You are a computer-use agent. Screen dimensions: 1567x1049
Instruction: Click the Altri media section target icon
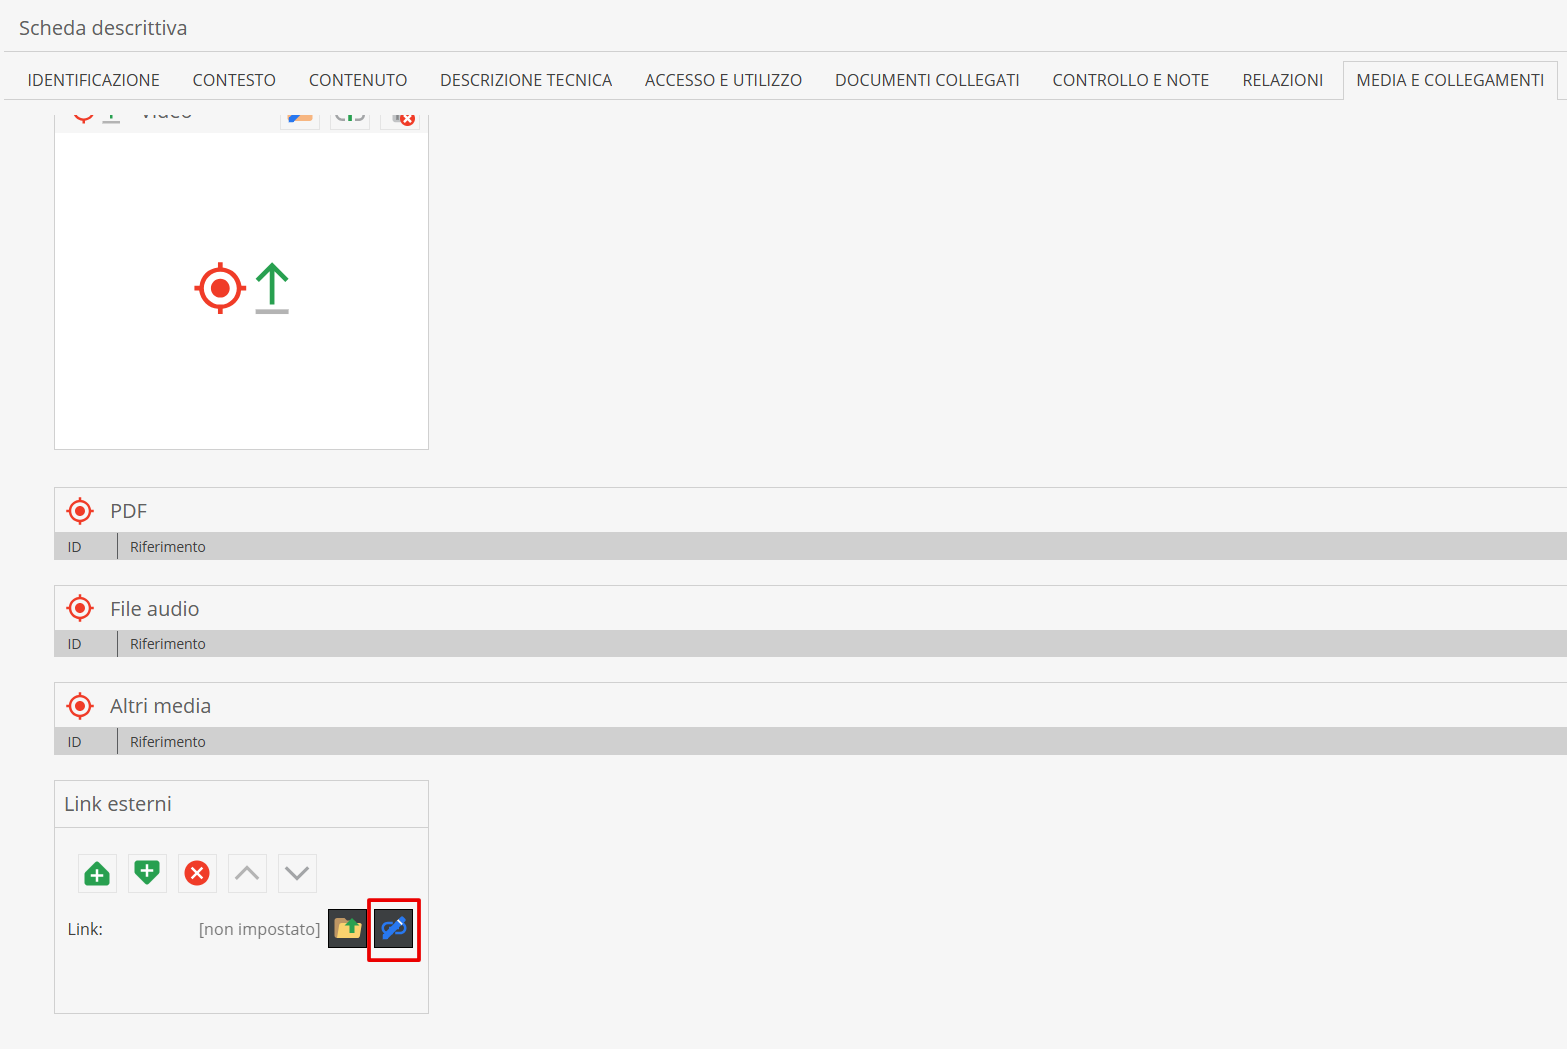80,706
